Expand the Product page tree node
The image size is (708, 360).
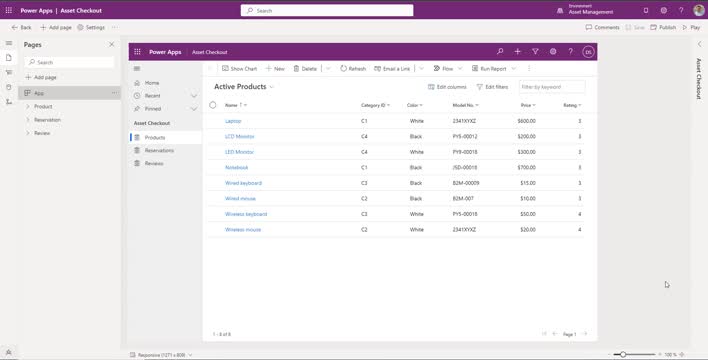coord(28,107)
